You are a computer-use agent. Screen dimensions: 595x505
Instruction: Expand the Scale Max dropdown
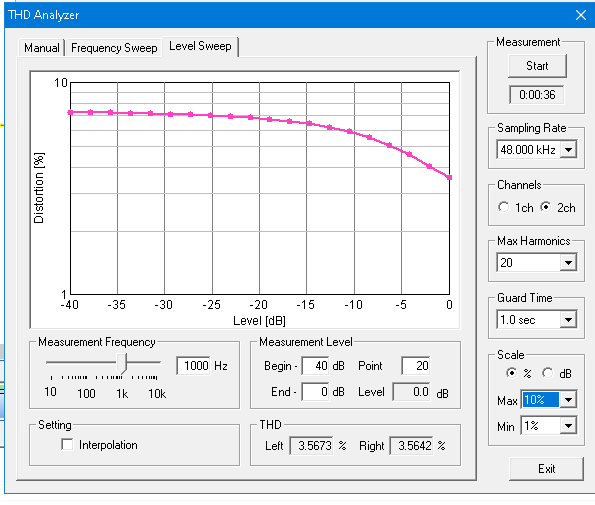tap(568, 400)
